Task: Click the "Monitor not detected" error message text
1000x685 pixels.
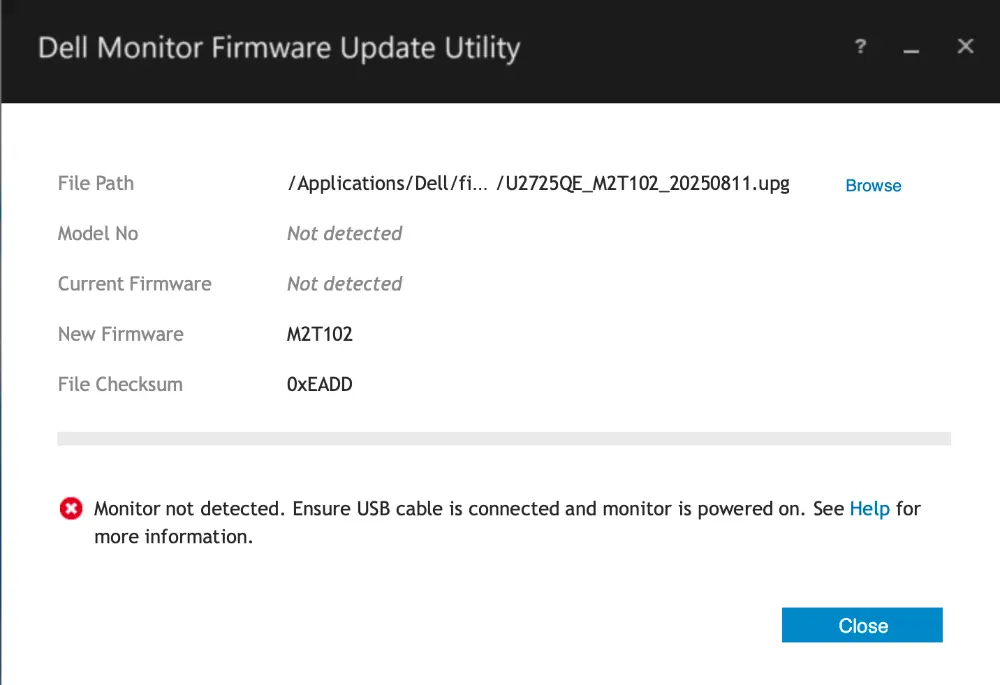Action: tap(450, 509)
